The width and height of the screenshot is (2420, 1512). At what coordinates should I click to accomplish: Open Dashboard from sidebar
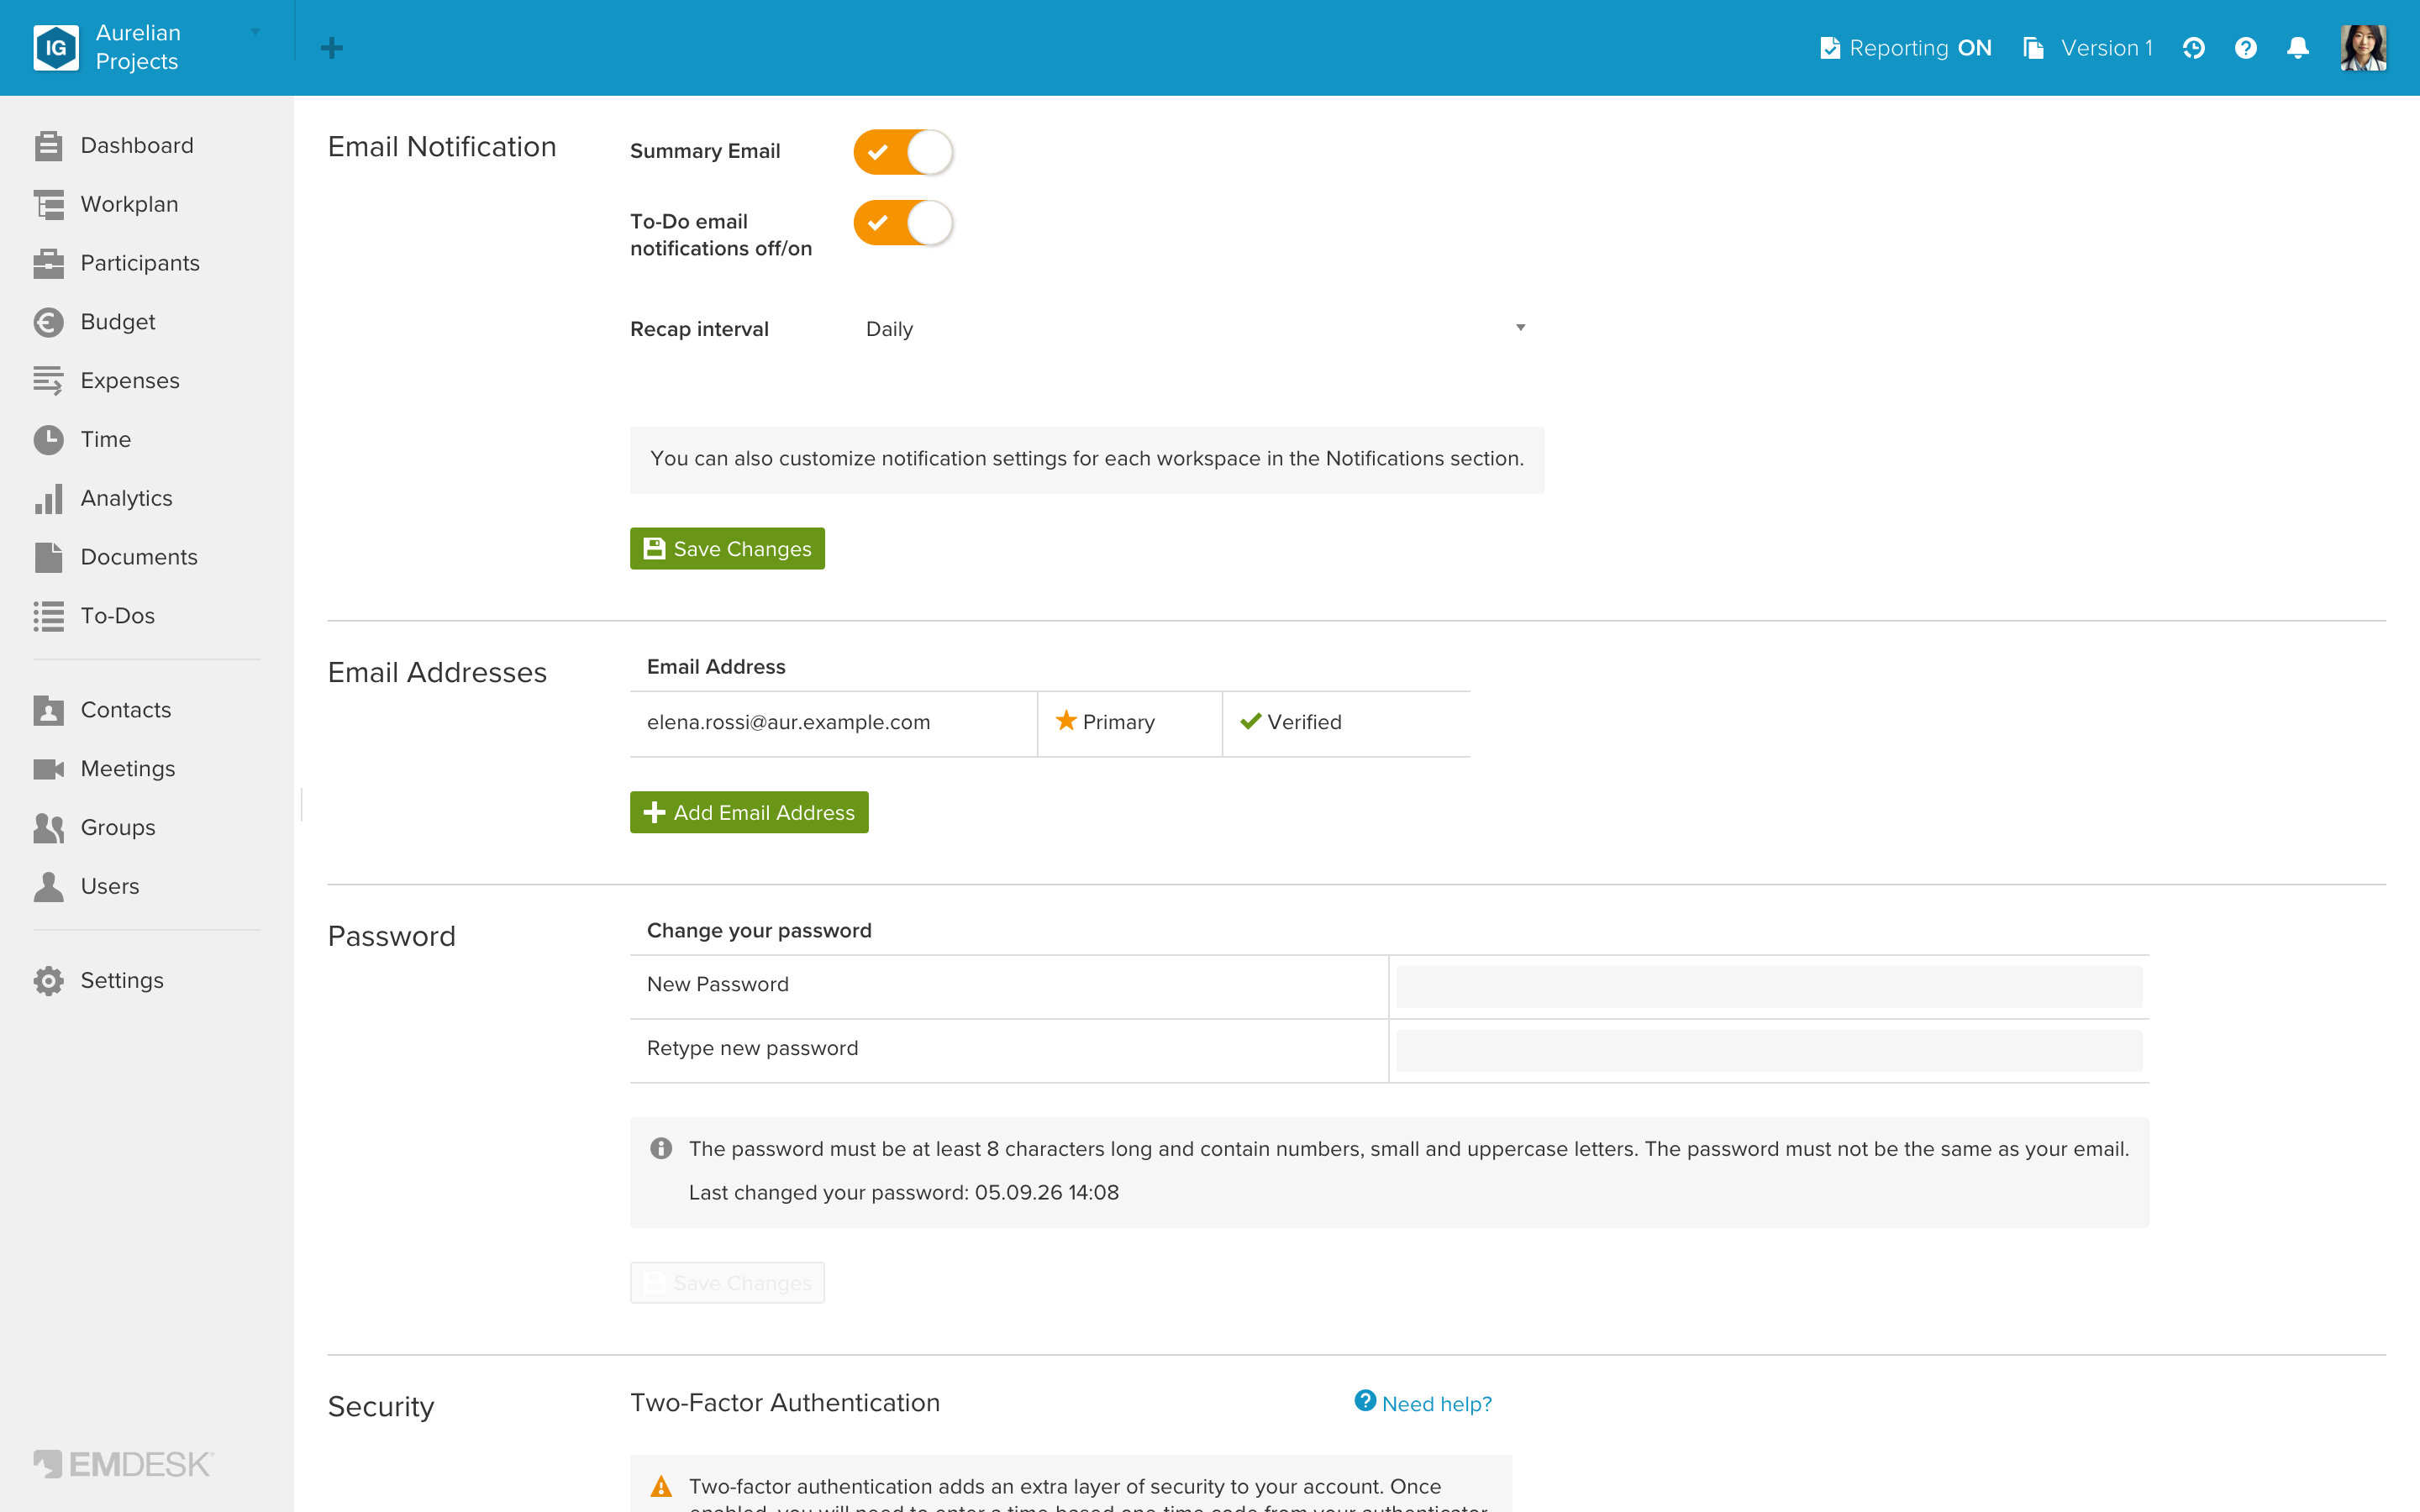click(x=137, y=146)
